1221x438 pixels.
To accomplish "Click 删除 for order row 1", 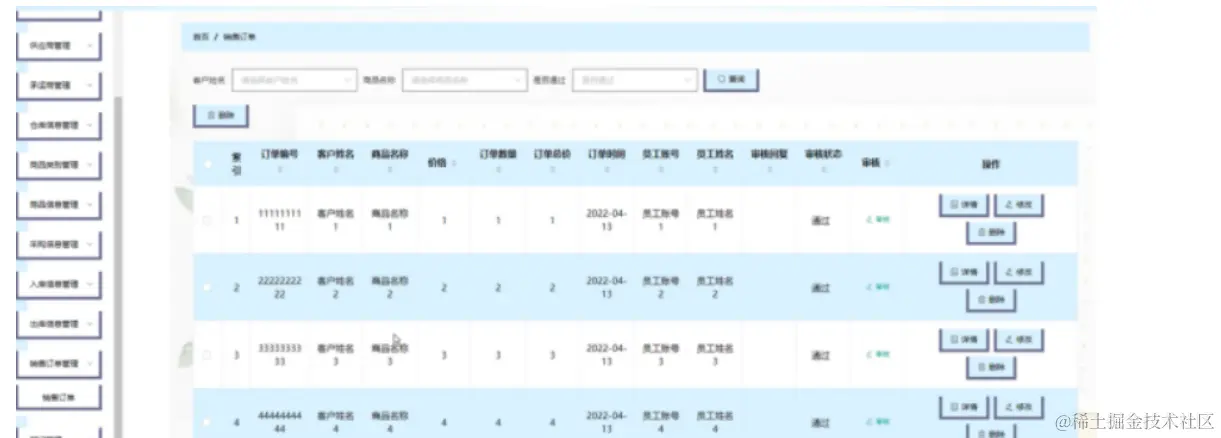I will 991,233.
